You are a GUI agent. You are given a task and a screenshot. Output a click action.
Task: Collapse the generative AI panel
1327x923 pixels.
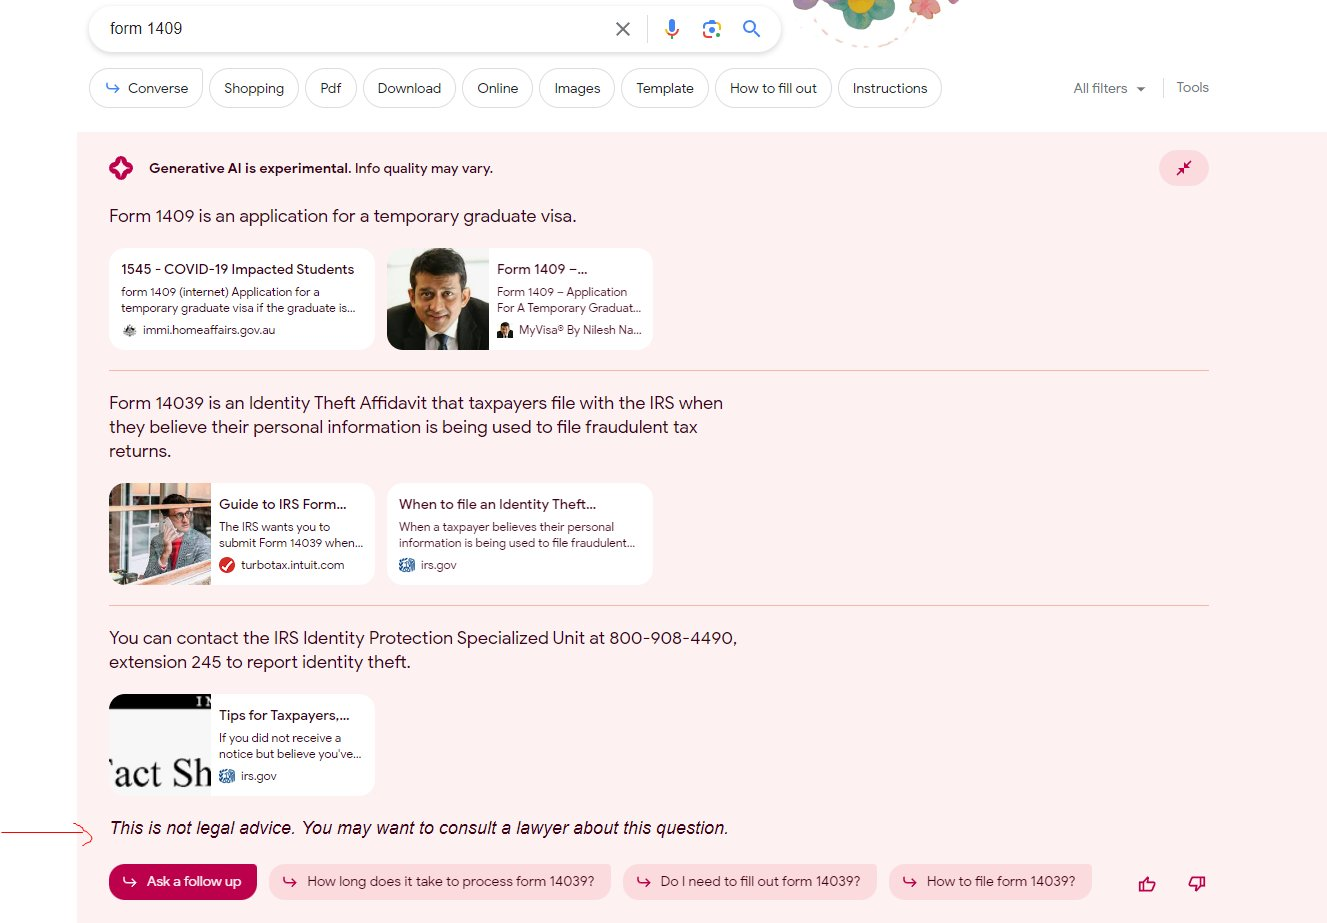(x=1183, y=168)
